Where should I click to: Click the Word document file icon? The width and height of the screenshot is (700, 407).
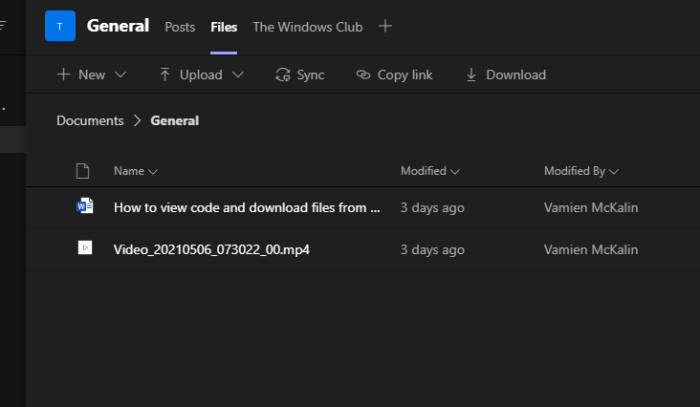[x=85, y=207]
